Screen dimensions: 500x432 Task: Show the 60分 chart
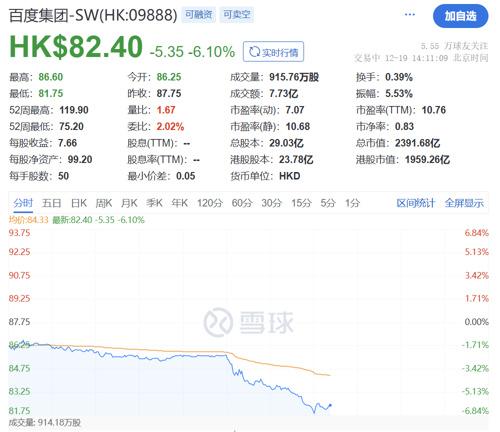(242, 203)
